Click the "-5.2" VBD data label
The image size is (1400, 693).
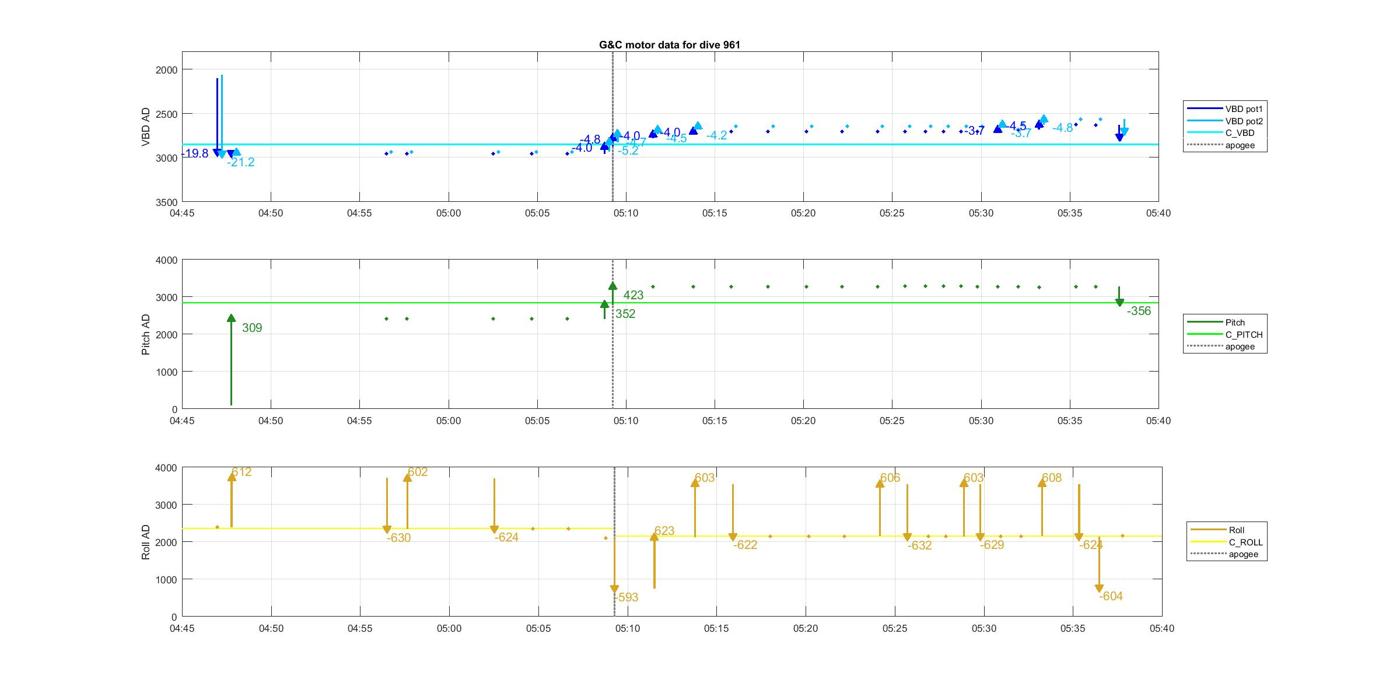[x=628, y=150]
